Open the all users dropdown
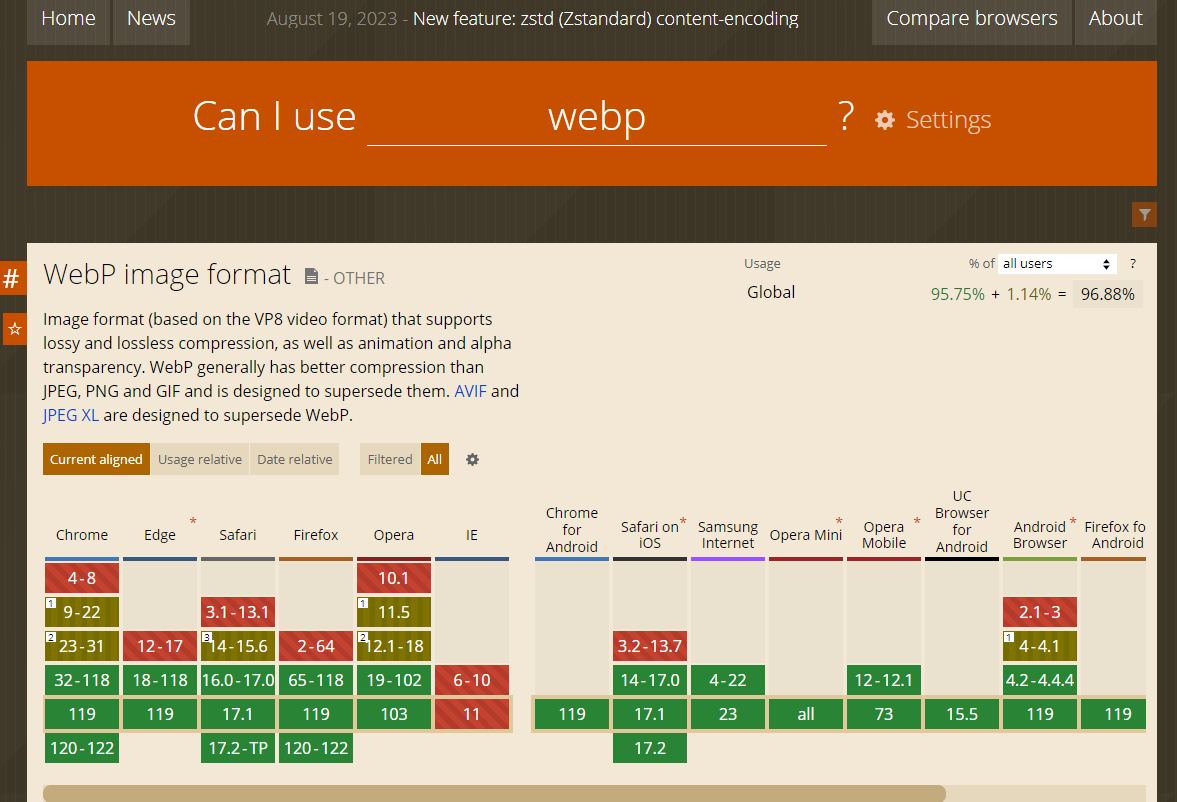1177x802 pixels. click(x=1057, y=264)
